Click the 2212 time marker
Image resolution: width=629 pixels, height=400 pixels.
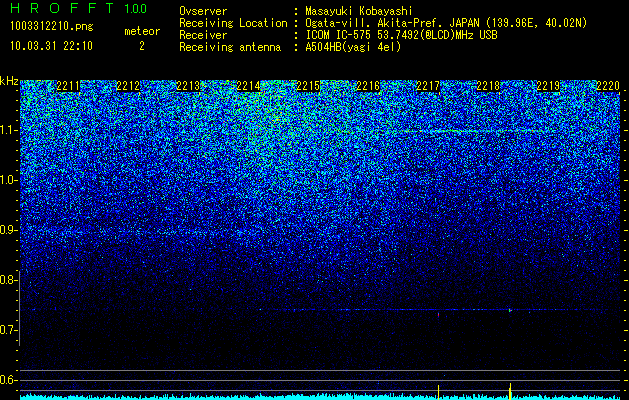pos(128,86)
